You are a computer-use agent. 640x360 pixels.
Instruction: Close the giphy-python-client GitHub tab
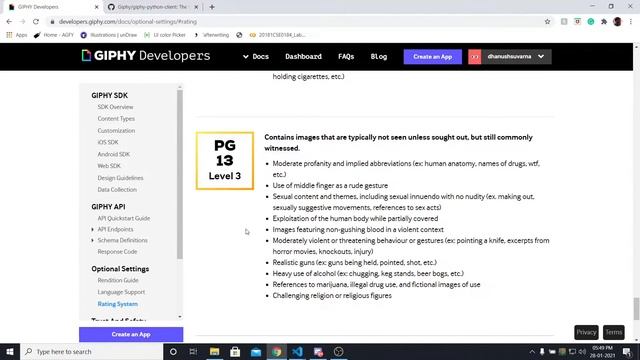click(196, 7)
